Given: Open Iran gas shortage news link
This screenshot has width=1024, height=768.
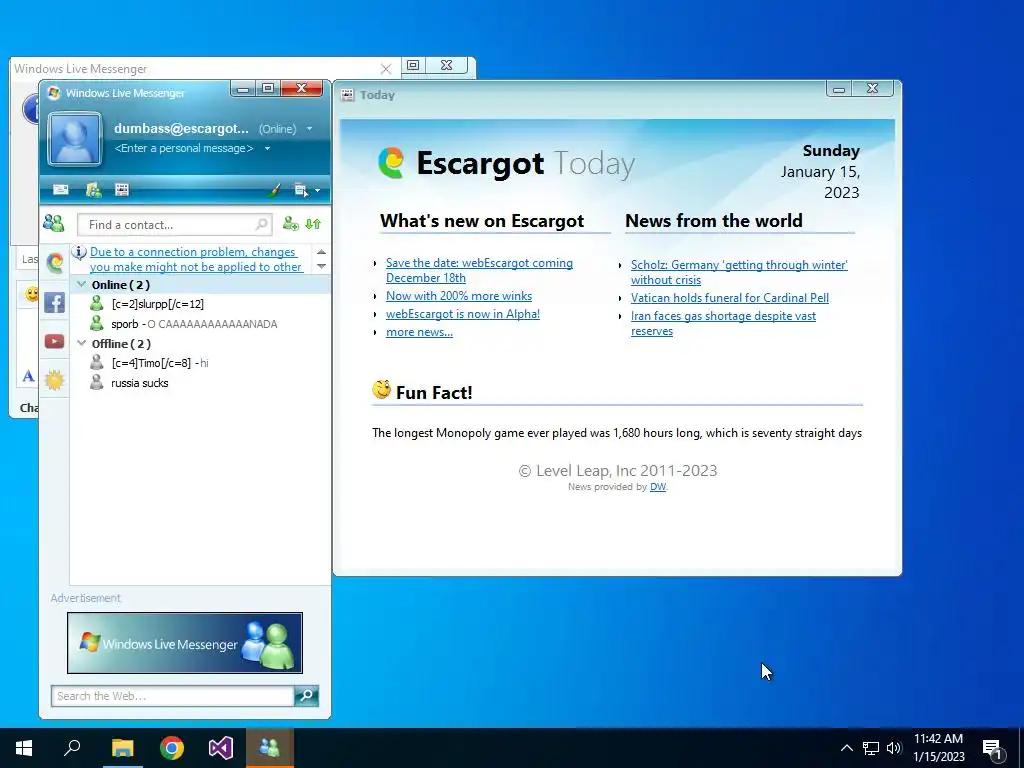Looking at the screenshot, I should point(724,323).
